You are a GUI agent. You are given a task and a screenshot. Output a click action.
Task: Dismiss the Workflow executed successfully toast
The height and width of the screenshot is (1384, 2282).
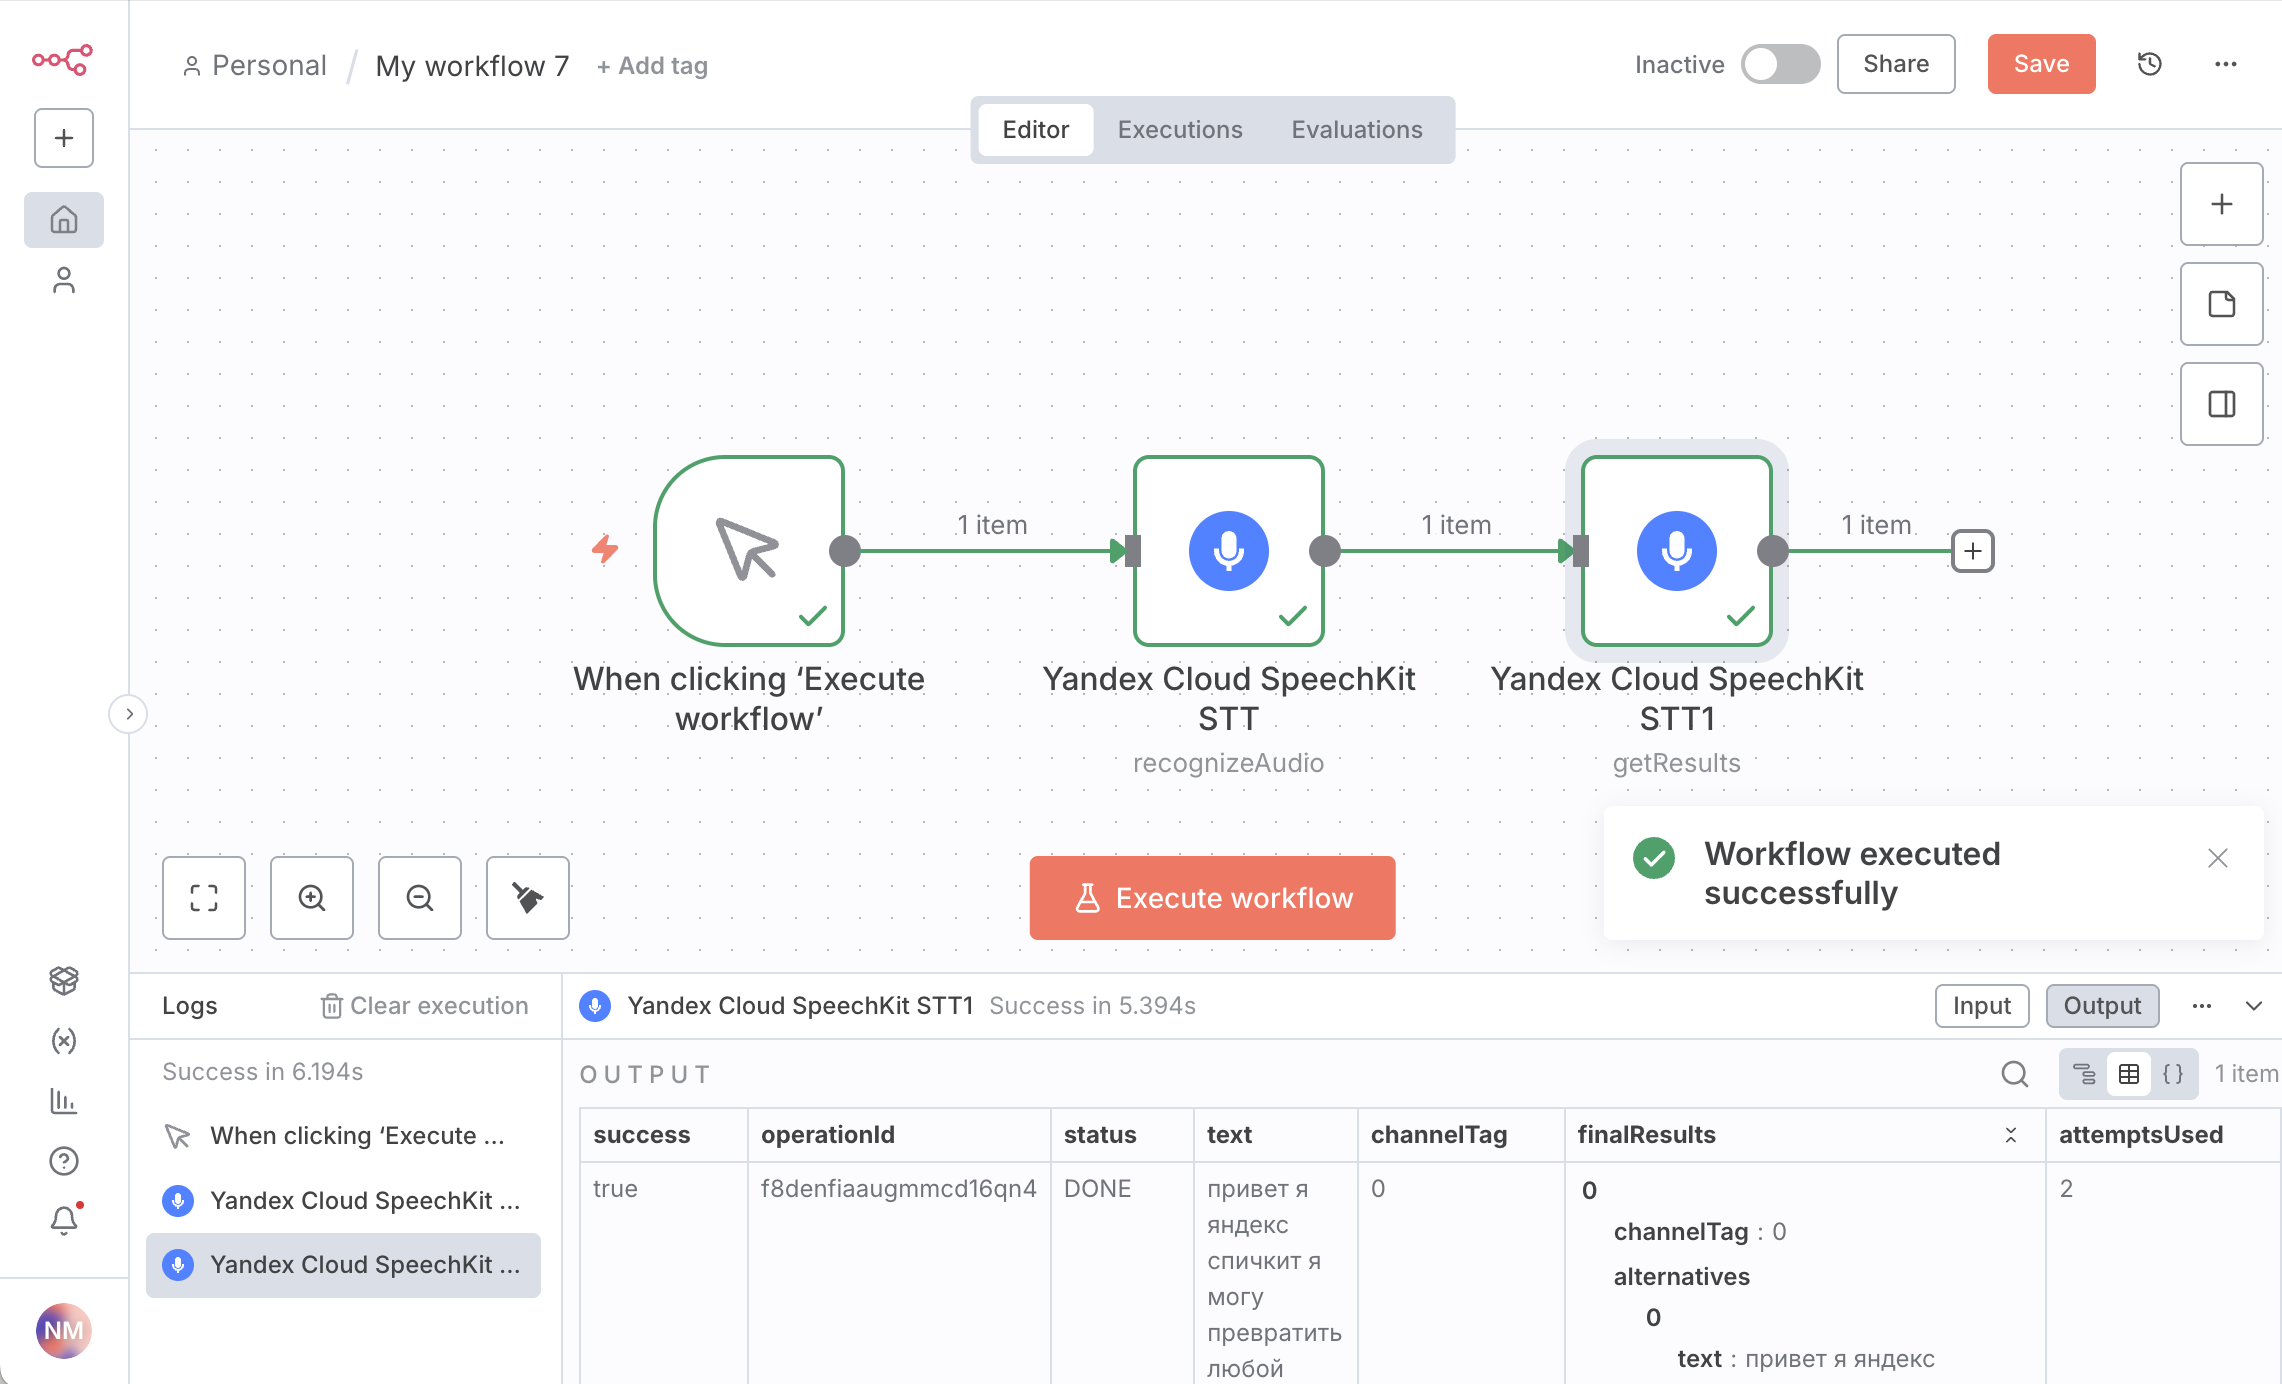point(2218,858)
